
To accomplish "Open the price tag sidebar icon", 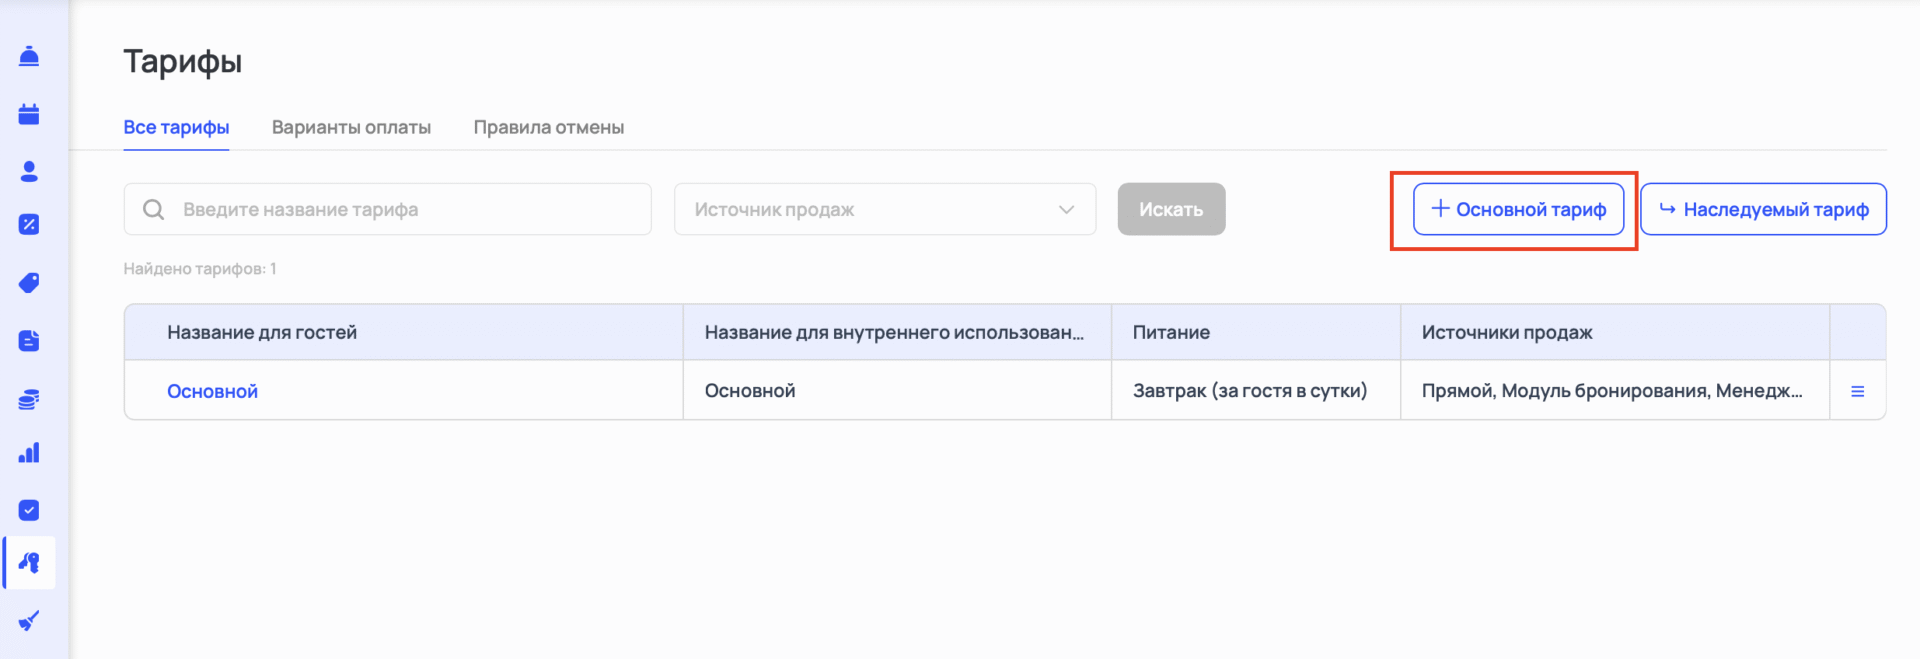I will click(29, 283).
